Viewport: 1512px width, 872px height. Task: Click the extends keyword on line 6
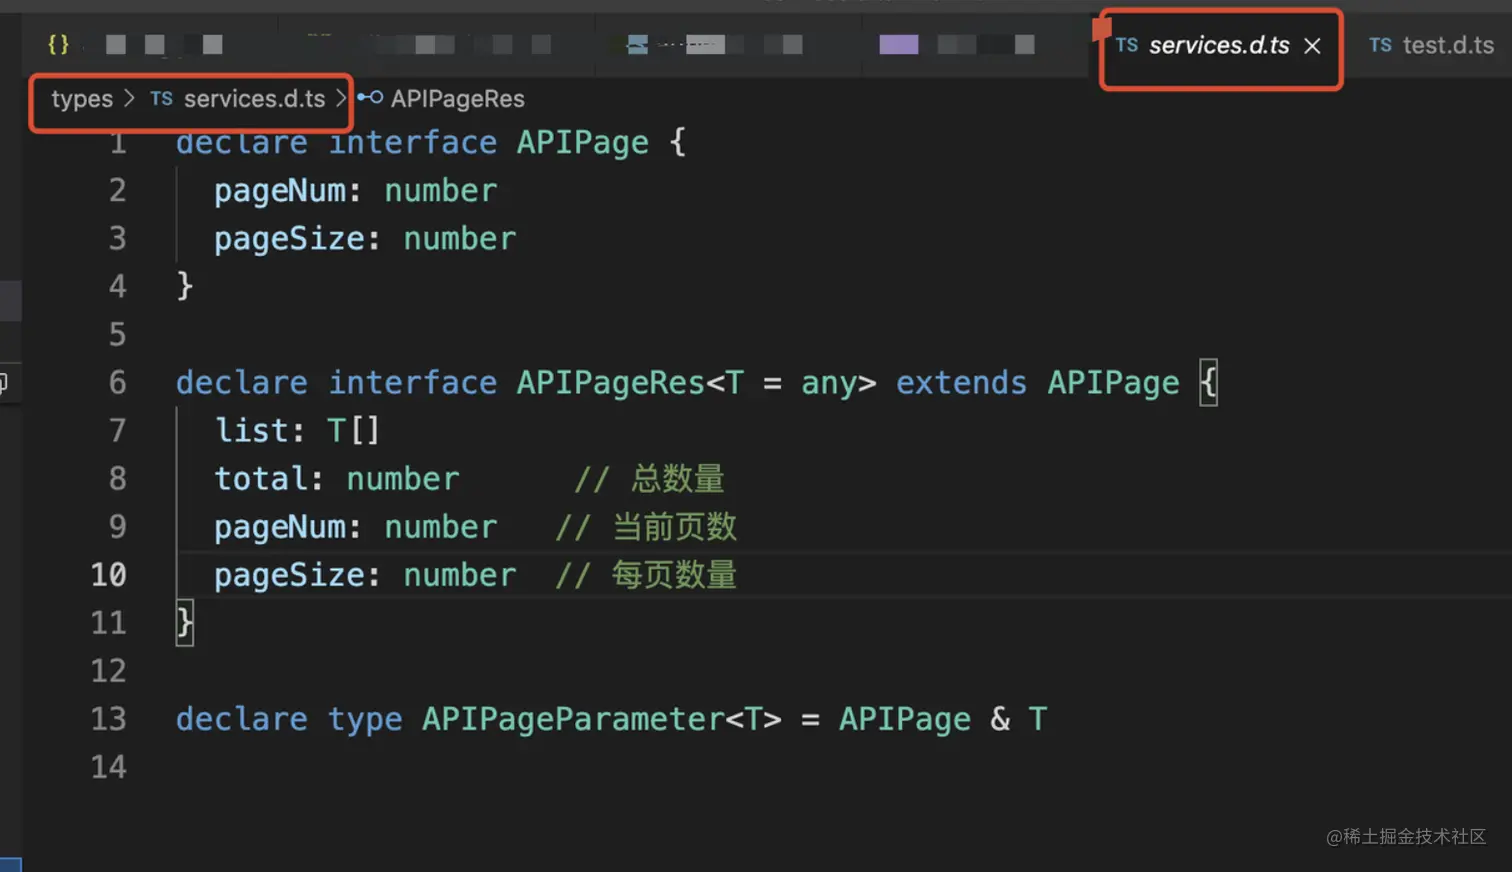tap(961, 382)
